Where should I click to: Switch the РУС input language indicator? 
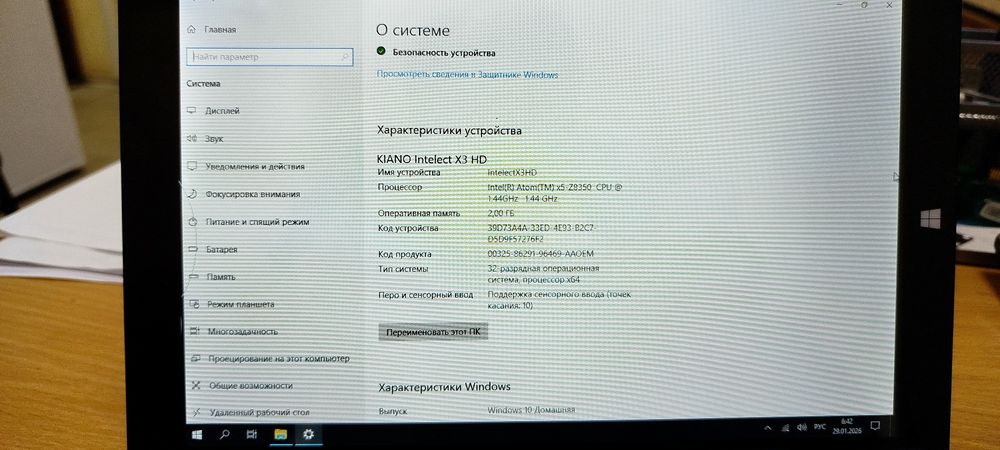point(820,426)
